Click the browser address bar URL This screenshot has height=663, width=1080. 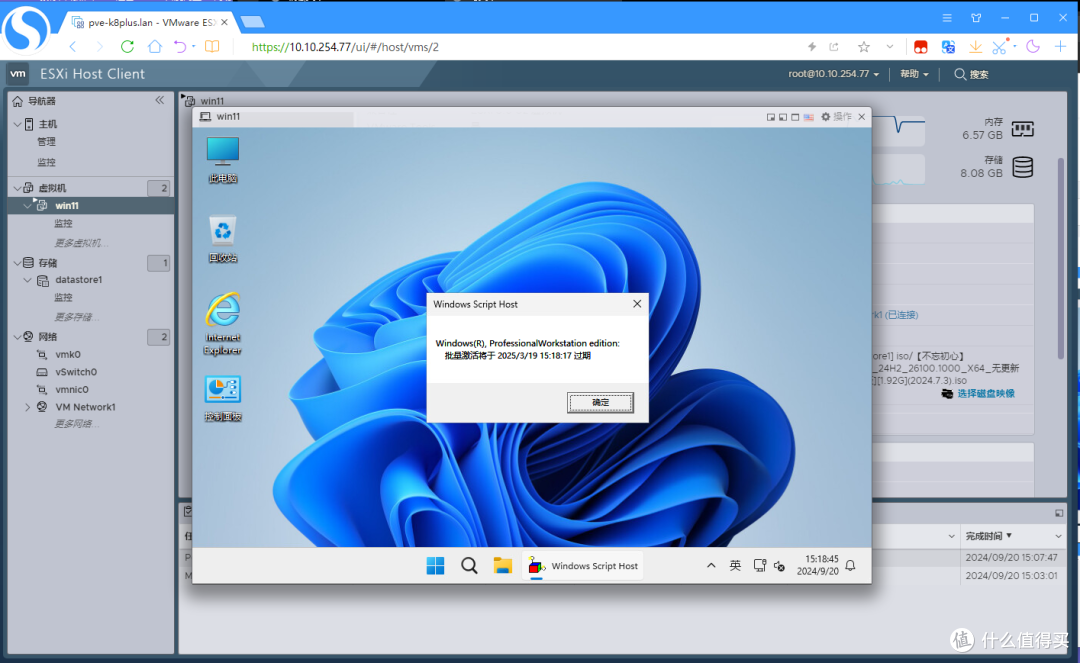(345, 47)
